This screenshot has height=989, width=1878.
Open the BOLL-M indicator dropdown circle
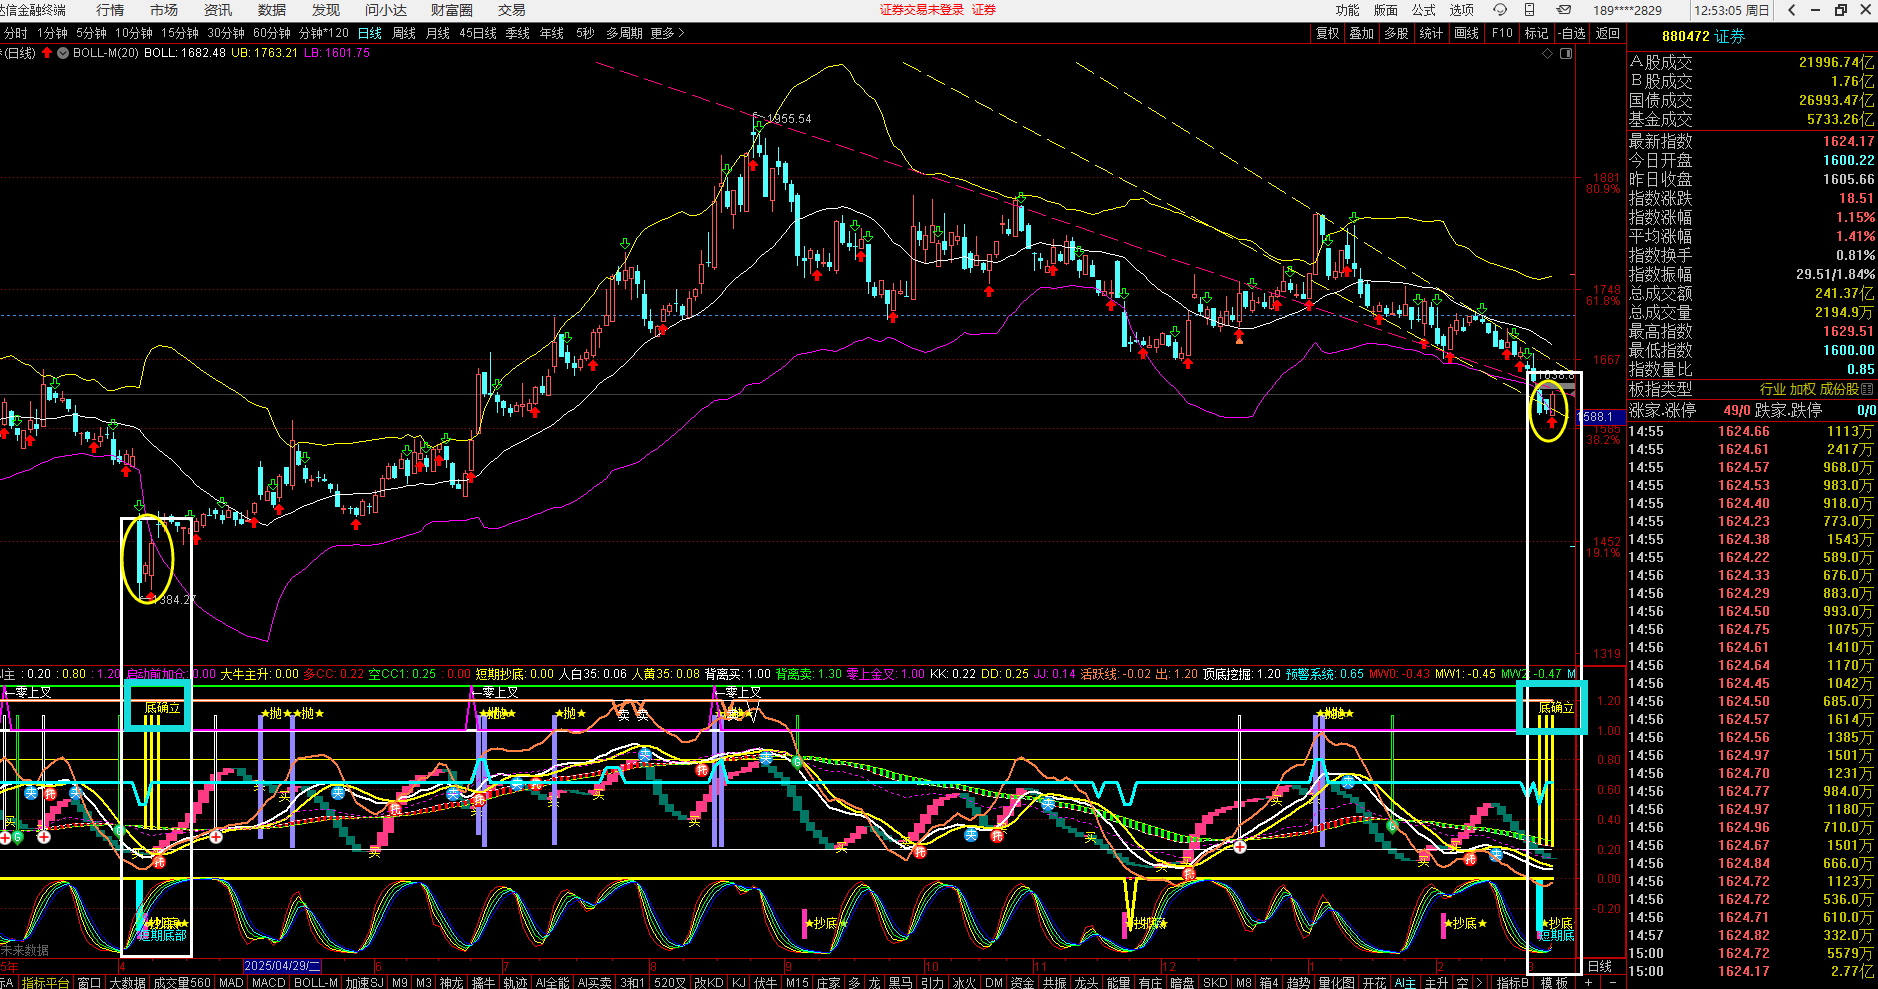(x=63, y=53)
